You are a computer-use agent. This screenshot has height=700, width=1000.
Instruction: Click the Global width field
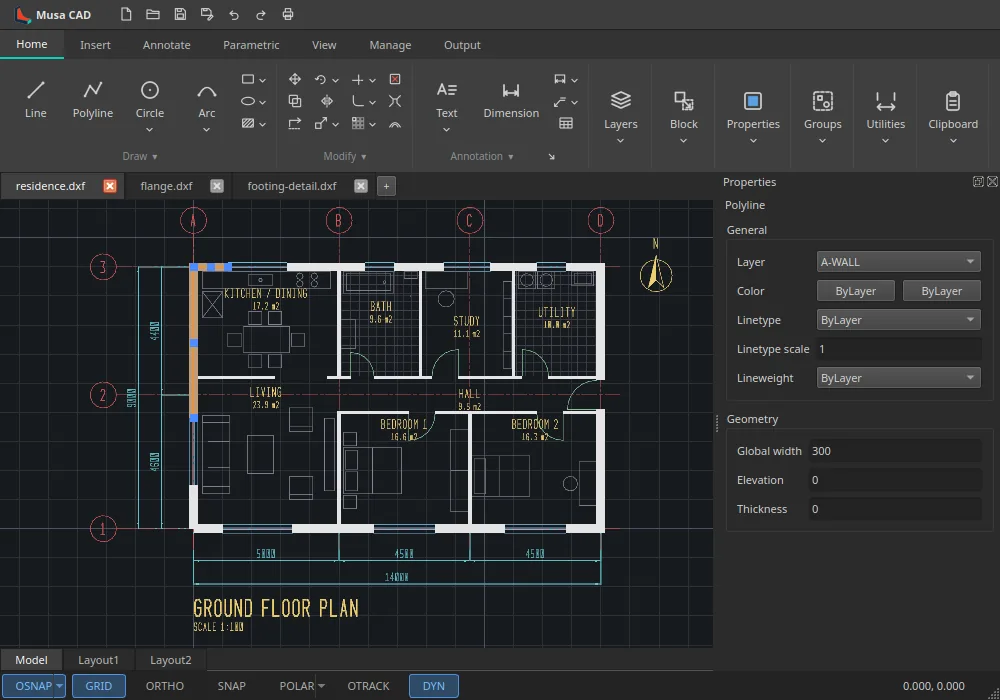(895, 451)
